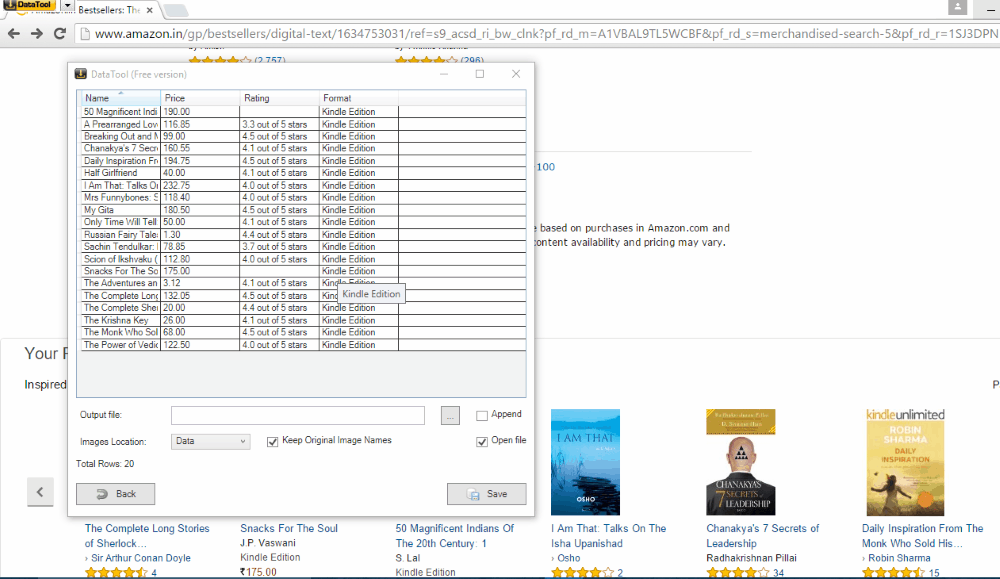This screenshot has width=1000, height=579.
Task: Open the 34 reviews count link
Action: 779,573
